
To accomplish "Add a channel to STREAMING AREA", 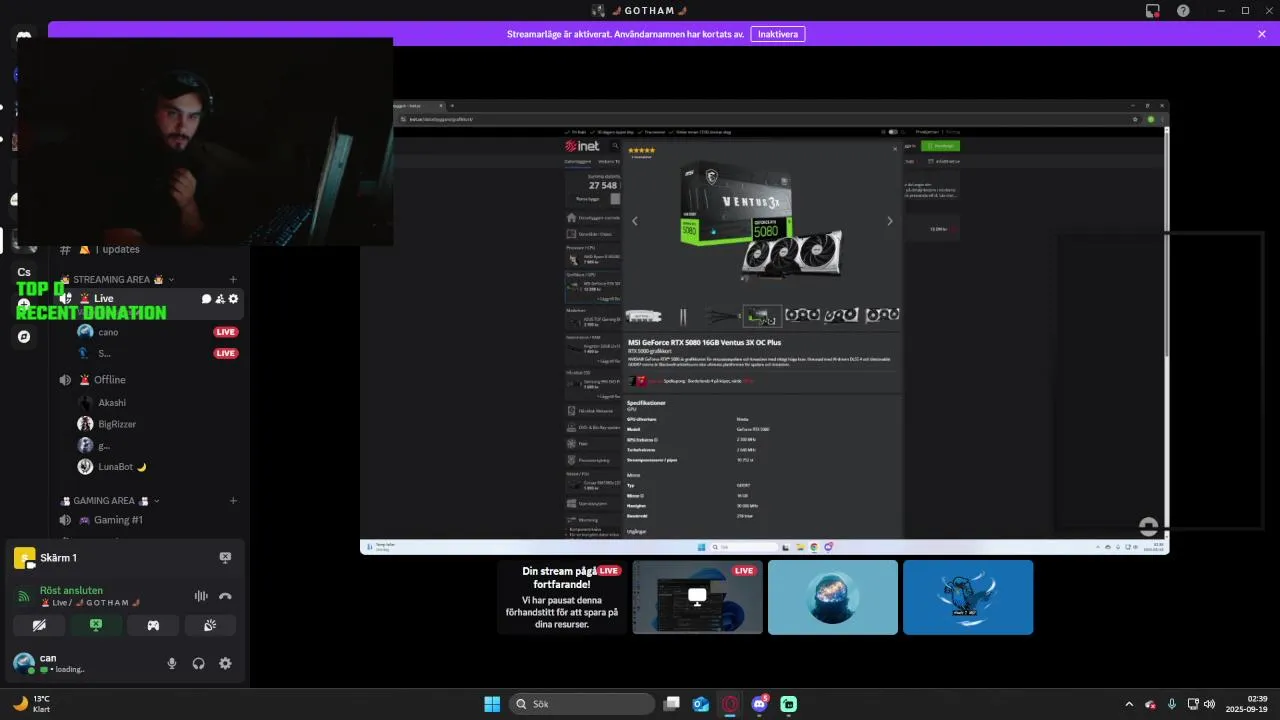I will coord(233,279).
